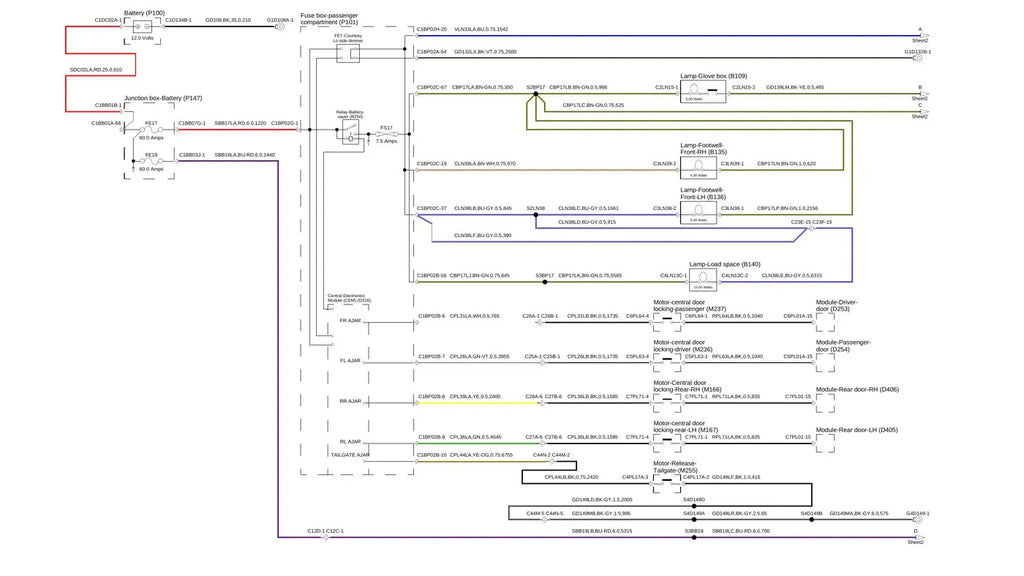The width and height of the screenshot is (1024, 576).
Task: Click the FS17 7.5 Amps fuse symbol
Action: pos(387,134)
